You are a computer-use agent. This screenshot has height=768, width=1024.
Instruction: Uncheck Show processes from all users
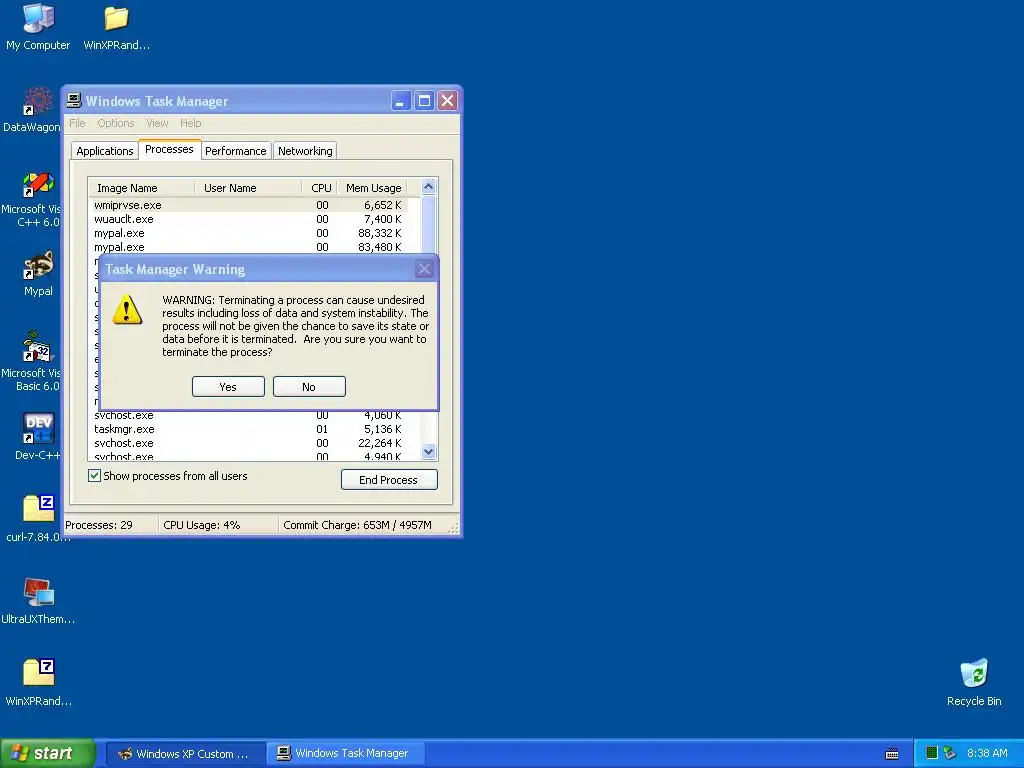pyautogui.click(x=95, y=475)
